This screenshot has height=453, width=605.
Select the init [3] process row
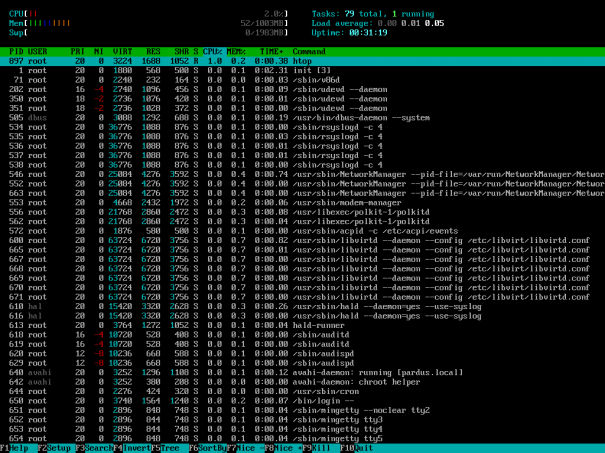[302, 70]
